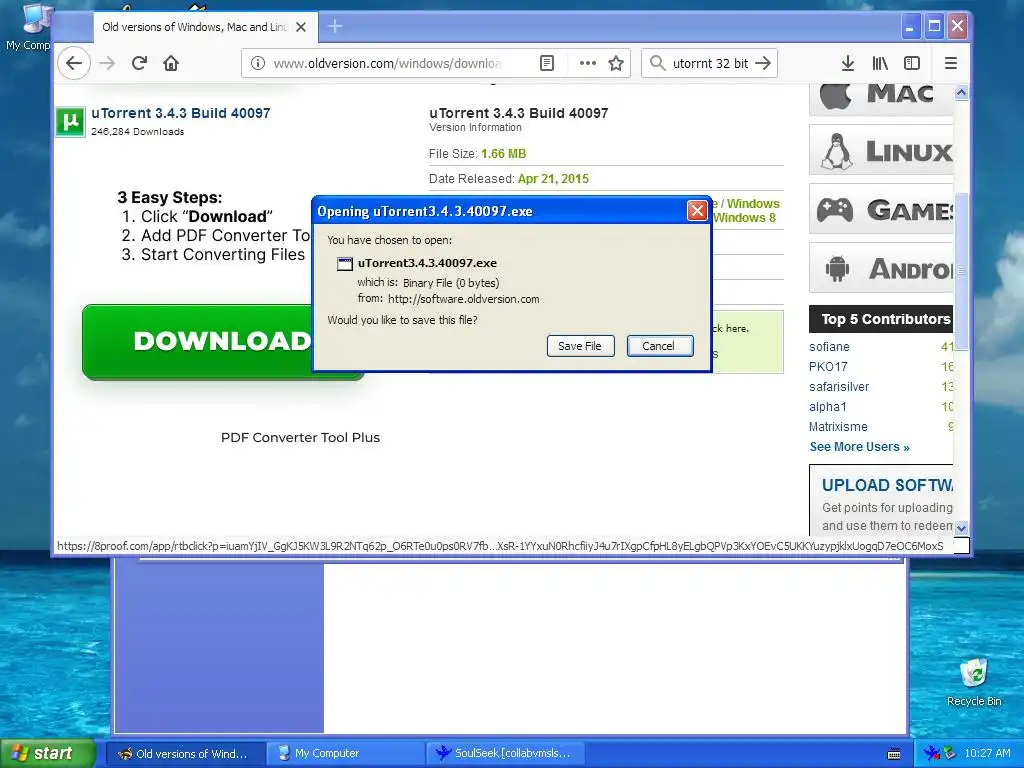Open the Linux category penguin icon
Image resolution: width=1024 pixels, height=768 pixels.
tap(837, 152)
